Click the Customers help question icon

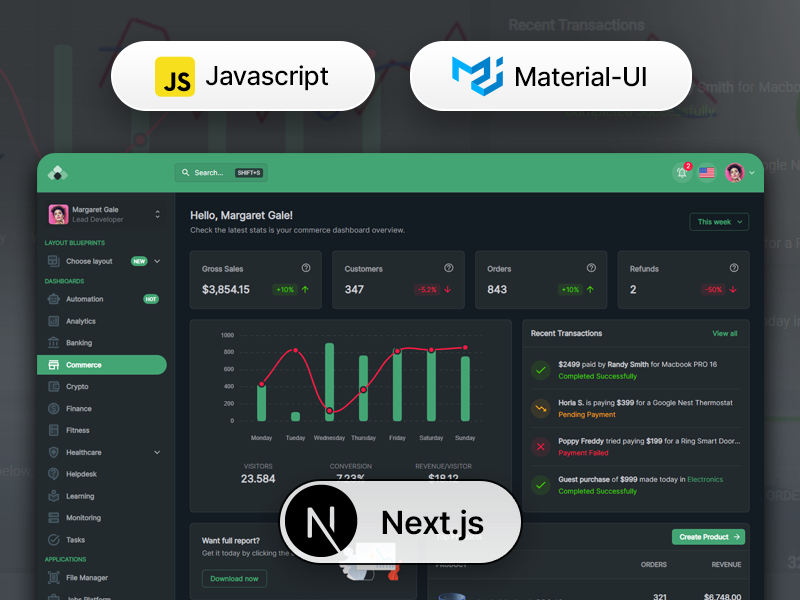pos(448,268)
